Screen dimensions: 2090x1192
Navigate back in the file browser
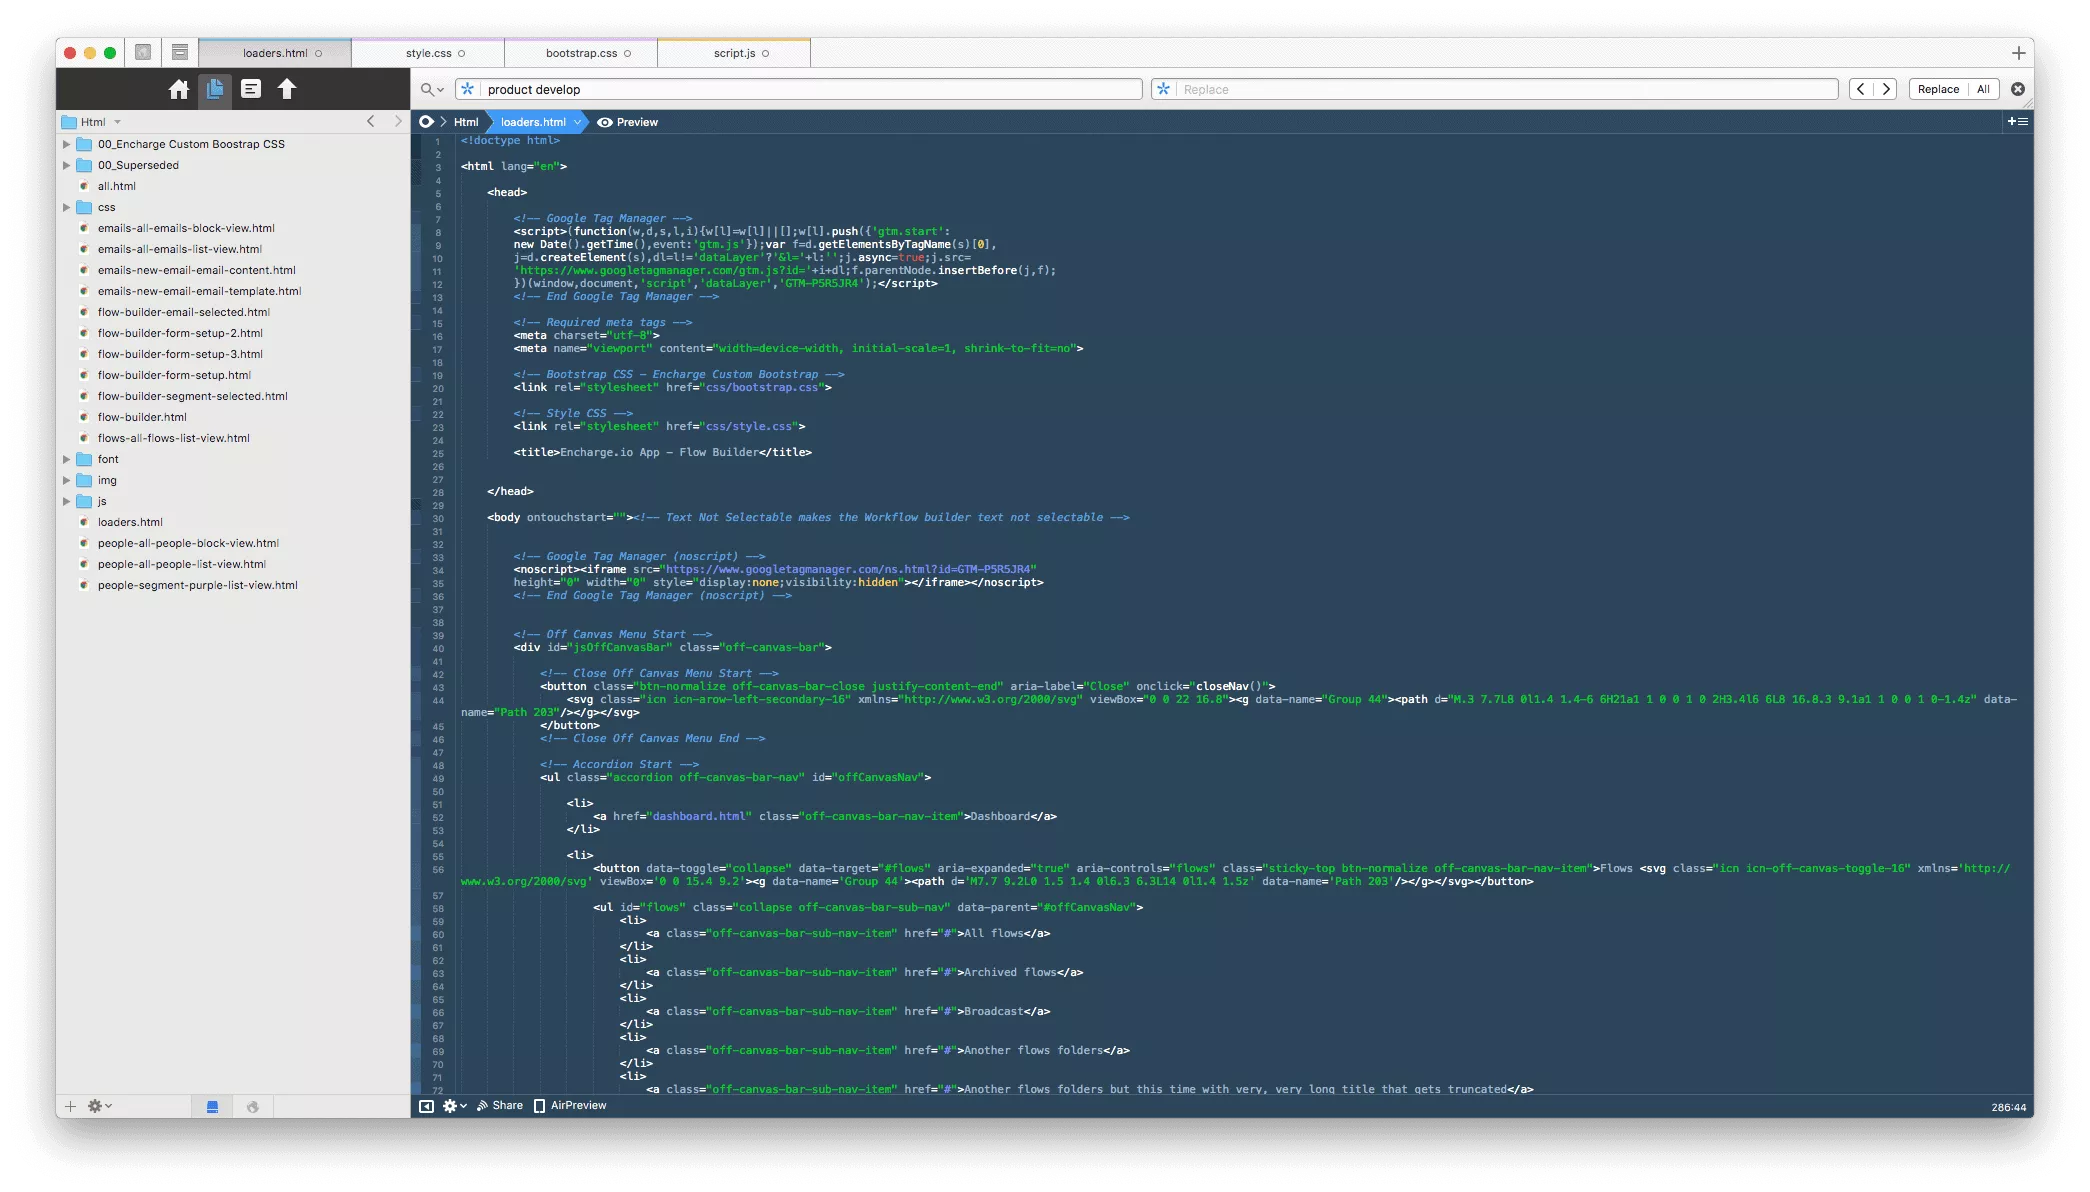coord(371,122)
